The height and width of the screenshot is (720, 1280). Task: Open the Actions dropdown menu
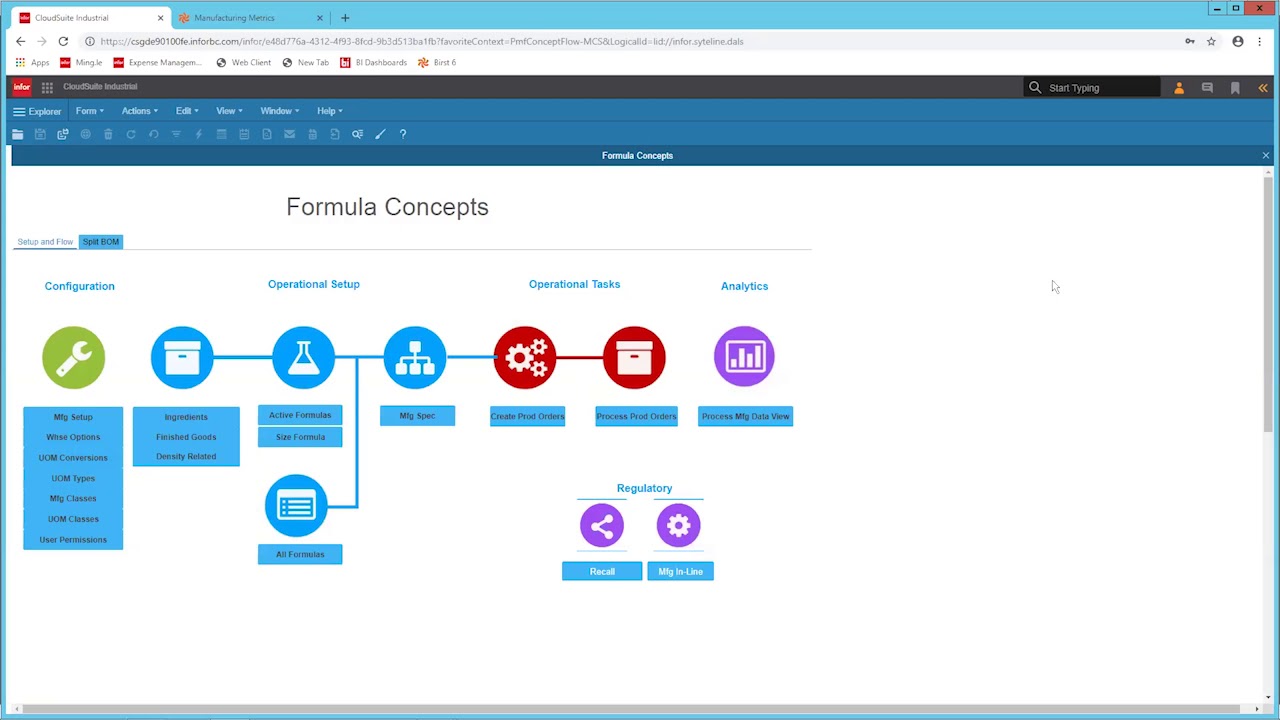(140, 111)
